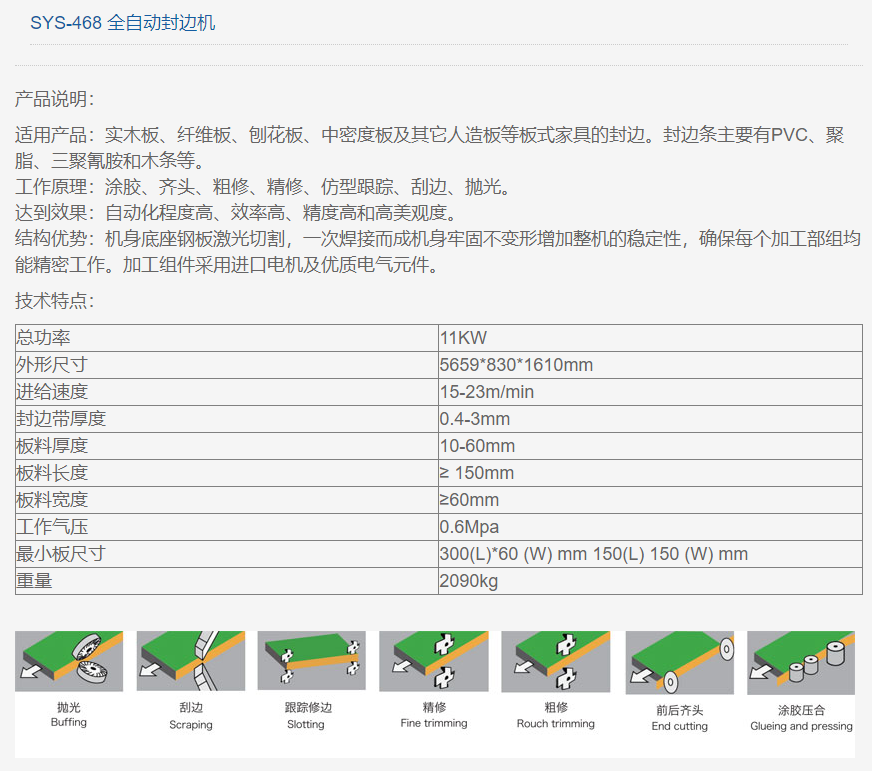Open the 抛光 Buffing process image
Screen dimensions: 872x771
[x=69, y=661]
